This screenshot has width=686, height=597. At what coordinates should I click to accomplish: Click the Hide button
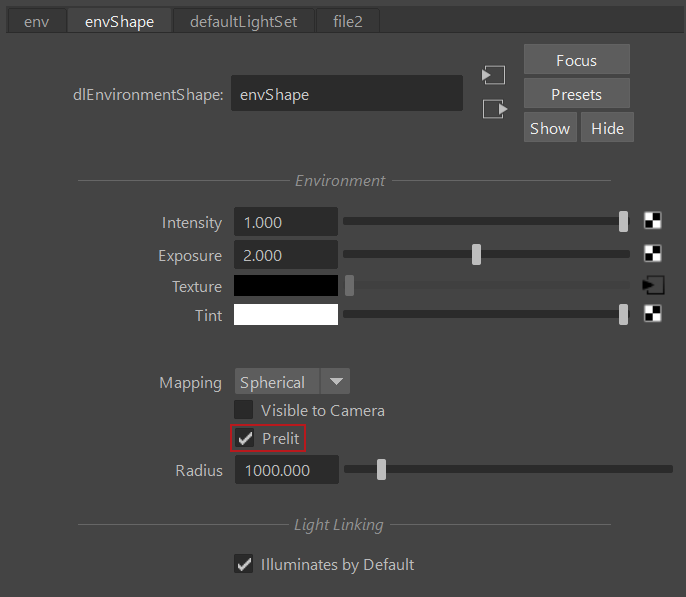[x=607, y=128]
